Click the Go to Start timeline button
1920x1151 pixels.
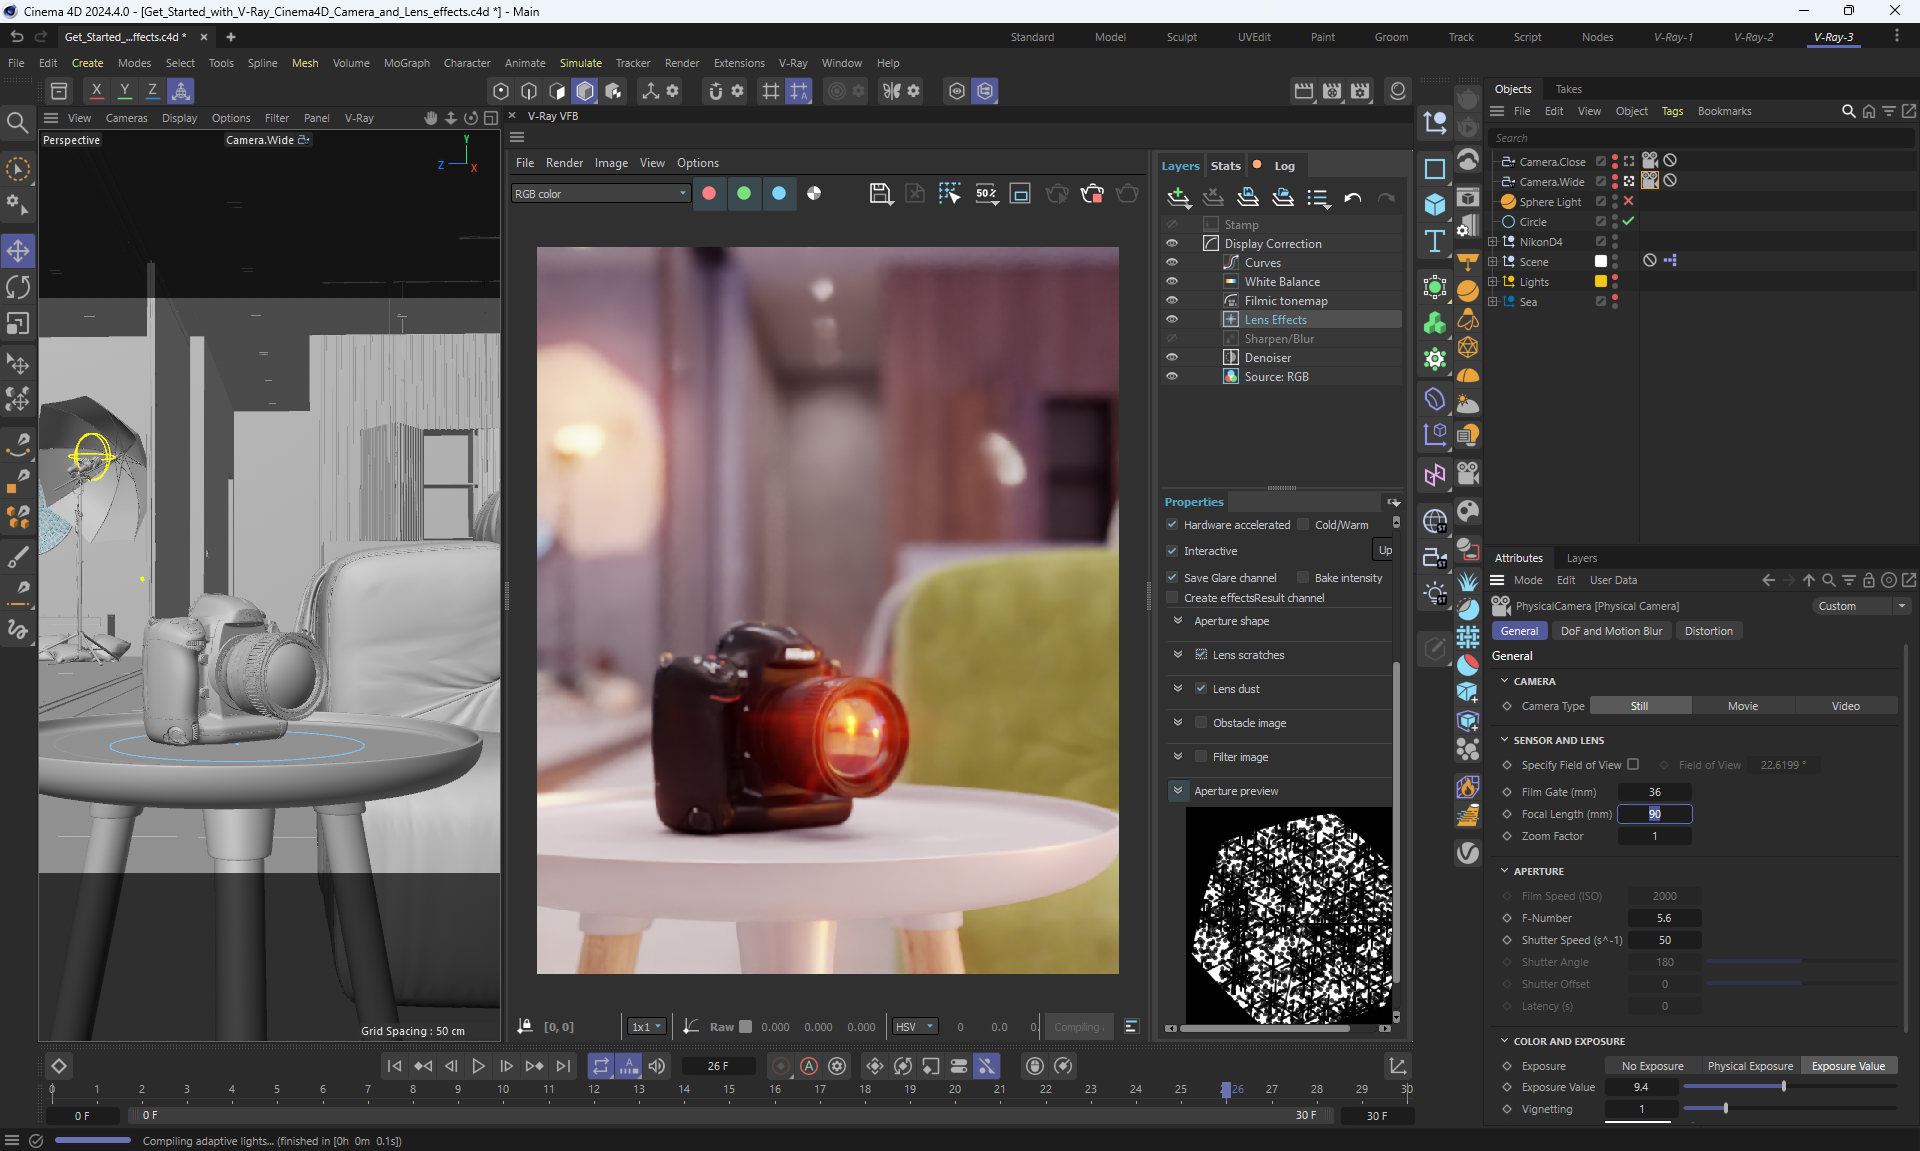point(395,1066)
